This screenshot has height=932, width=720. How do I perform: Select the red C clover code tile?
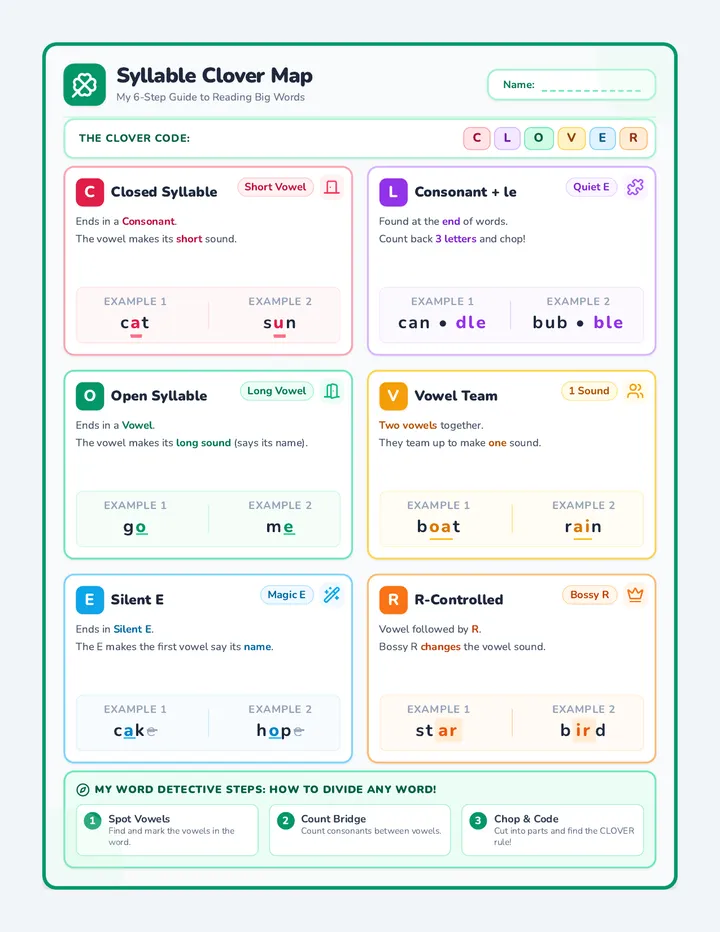pos(477,138)
